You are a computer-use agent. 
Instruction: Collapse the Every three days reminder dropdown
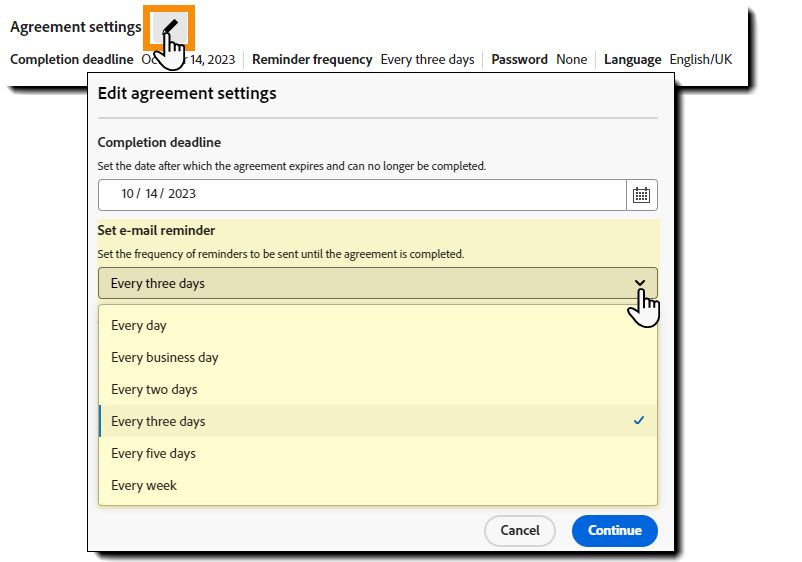[377, 283]
